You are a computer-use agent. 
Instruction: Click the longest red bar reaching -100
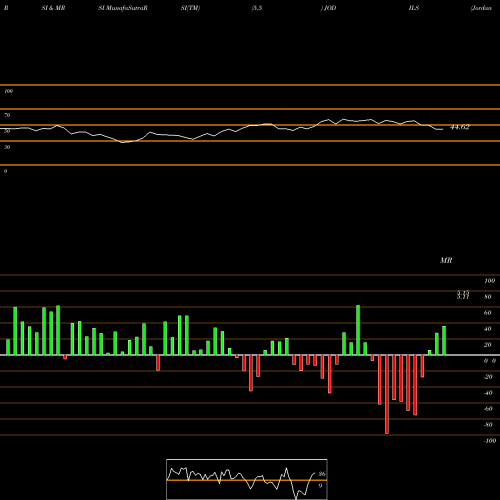pyautogui.click(x=387, y=394)
